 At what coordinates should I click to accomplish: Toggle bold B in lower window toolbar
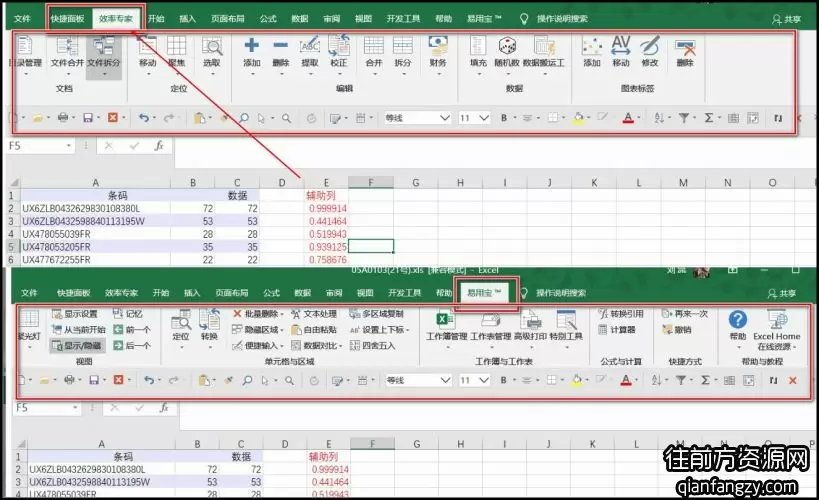[x=504, y=380]
